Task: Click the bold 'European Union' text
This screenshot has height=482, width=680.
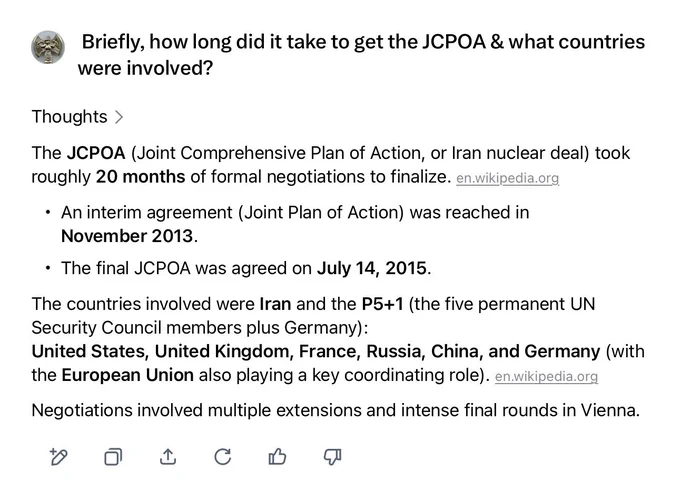Action: pyautogui.click(x=128, y=375)
